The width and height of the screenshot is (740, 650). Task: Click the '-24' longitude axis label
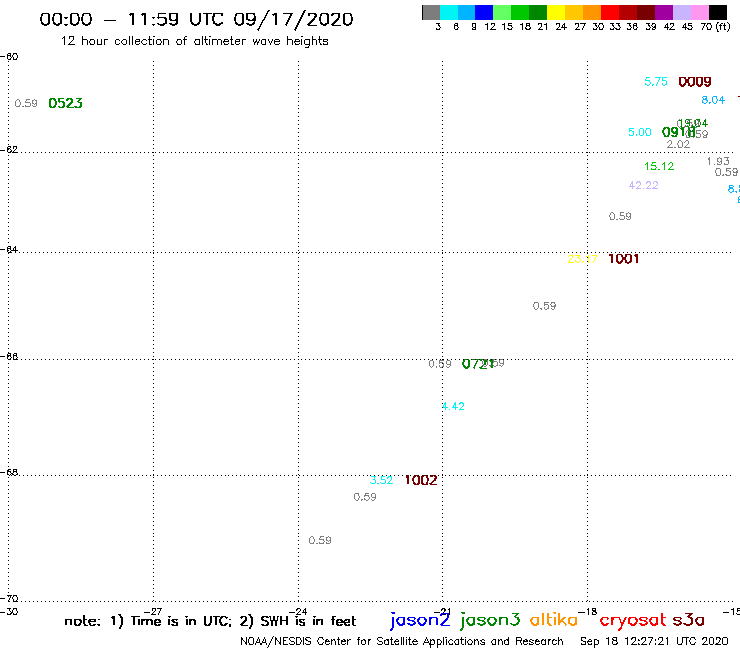click(x=300, y=612)
